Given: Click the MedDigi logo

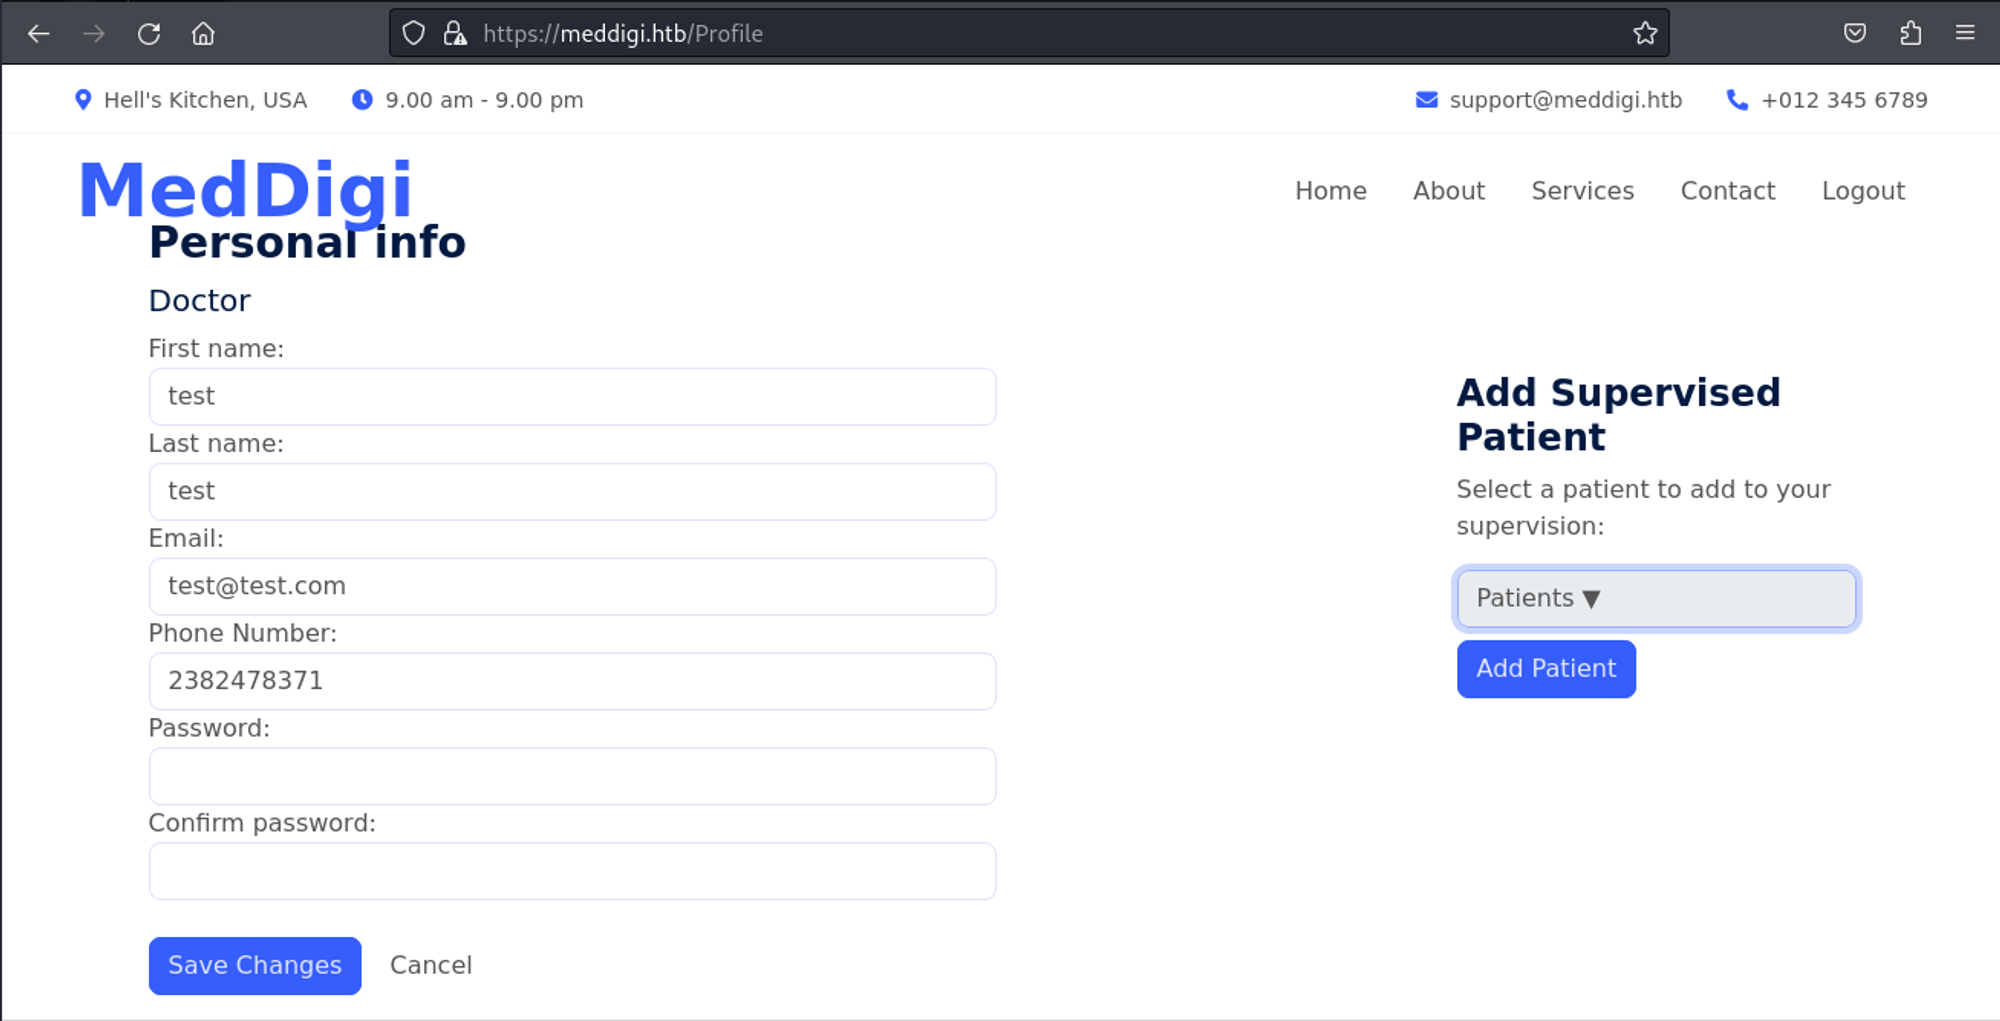Looking at the screenshot, I should 245,189.
